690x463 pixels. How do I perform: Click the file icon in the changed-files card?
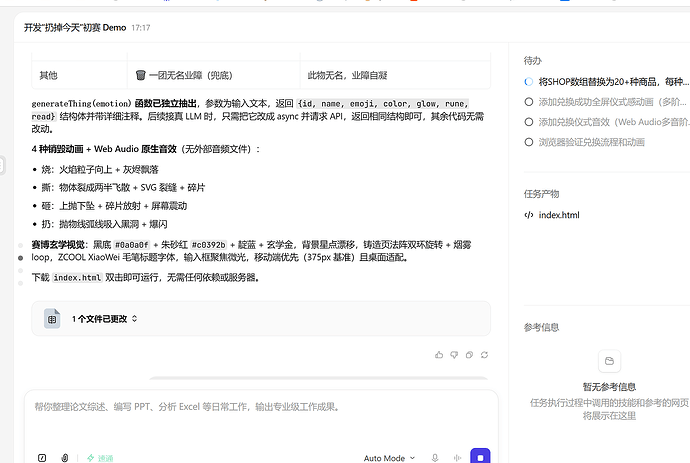[x=52, y=319]
